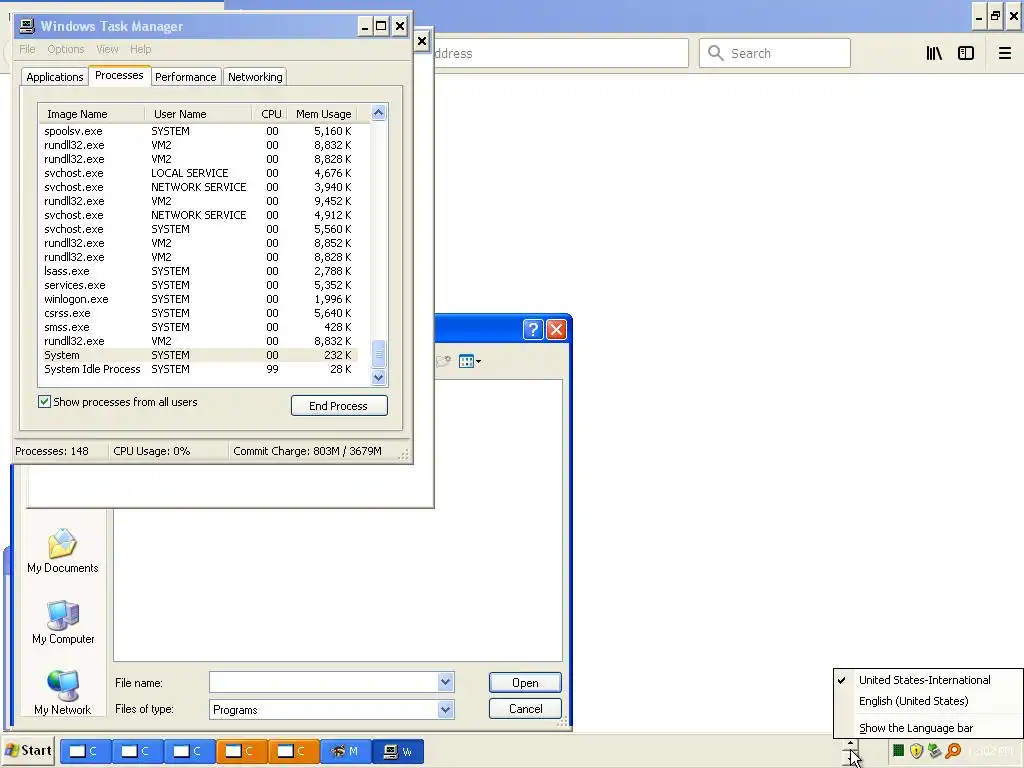Click orange magnifier tray icon

[x=953, y=751]
